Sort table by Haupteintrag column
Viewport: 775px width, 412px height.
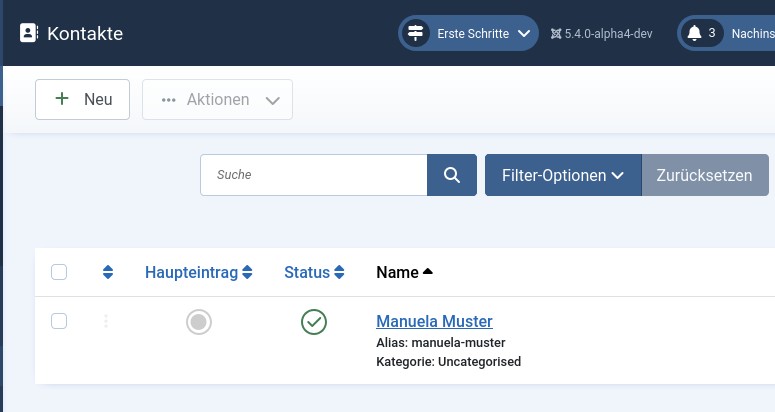tap(198, 272)
